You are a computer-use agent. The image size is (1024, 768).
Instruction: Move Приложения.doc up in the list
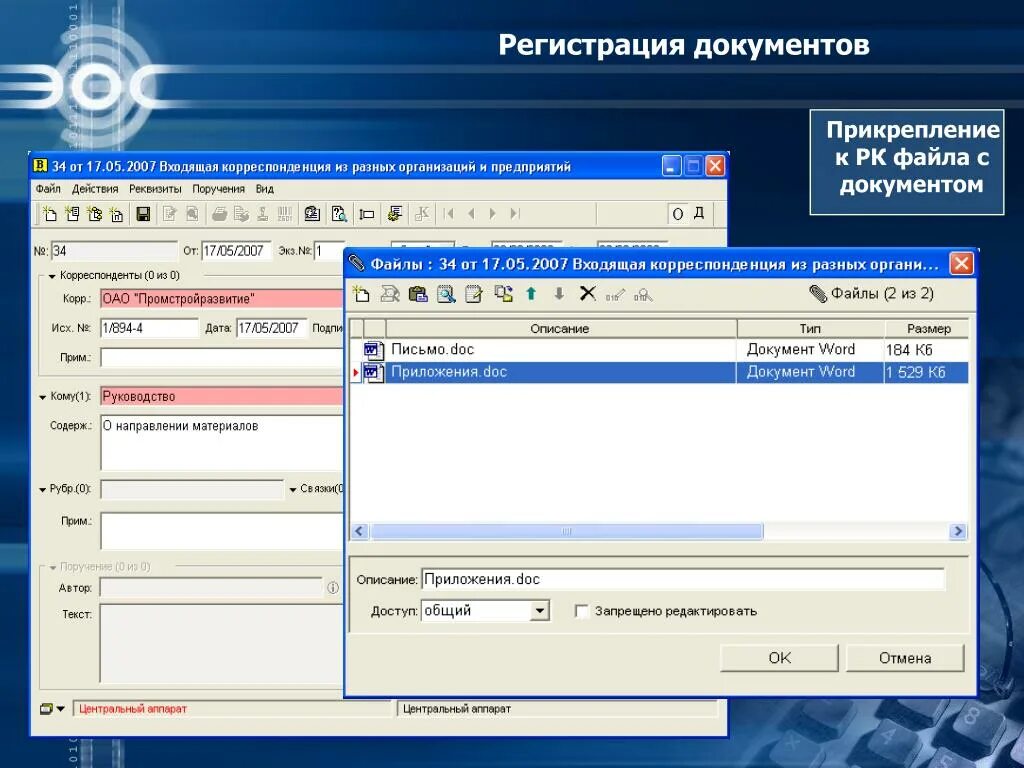point(532,293)
